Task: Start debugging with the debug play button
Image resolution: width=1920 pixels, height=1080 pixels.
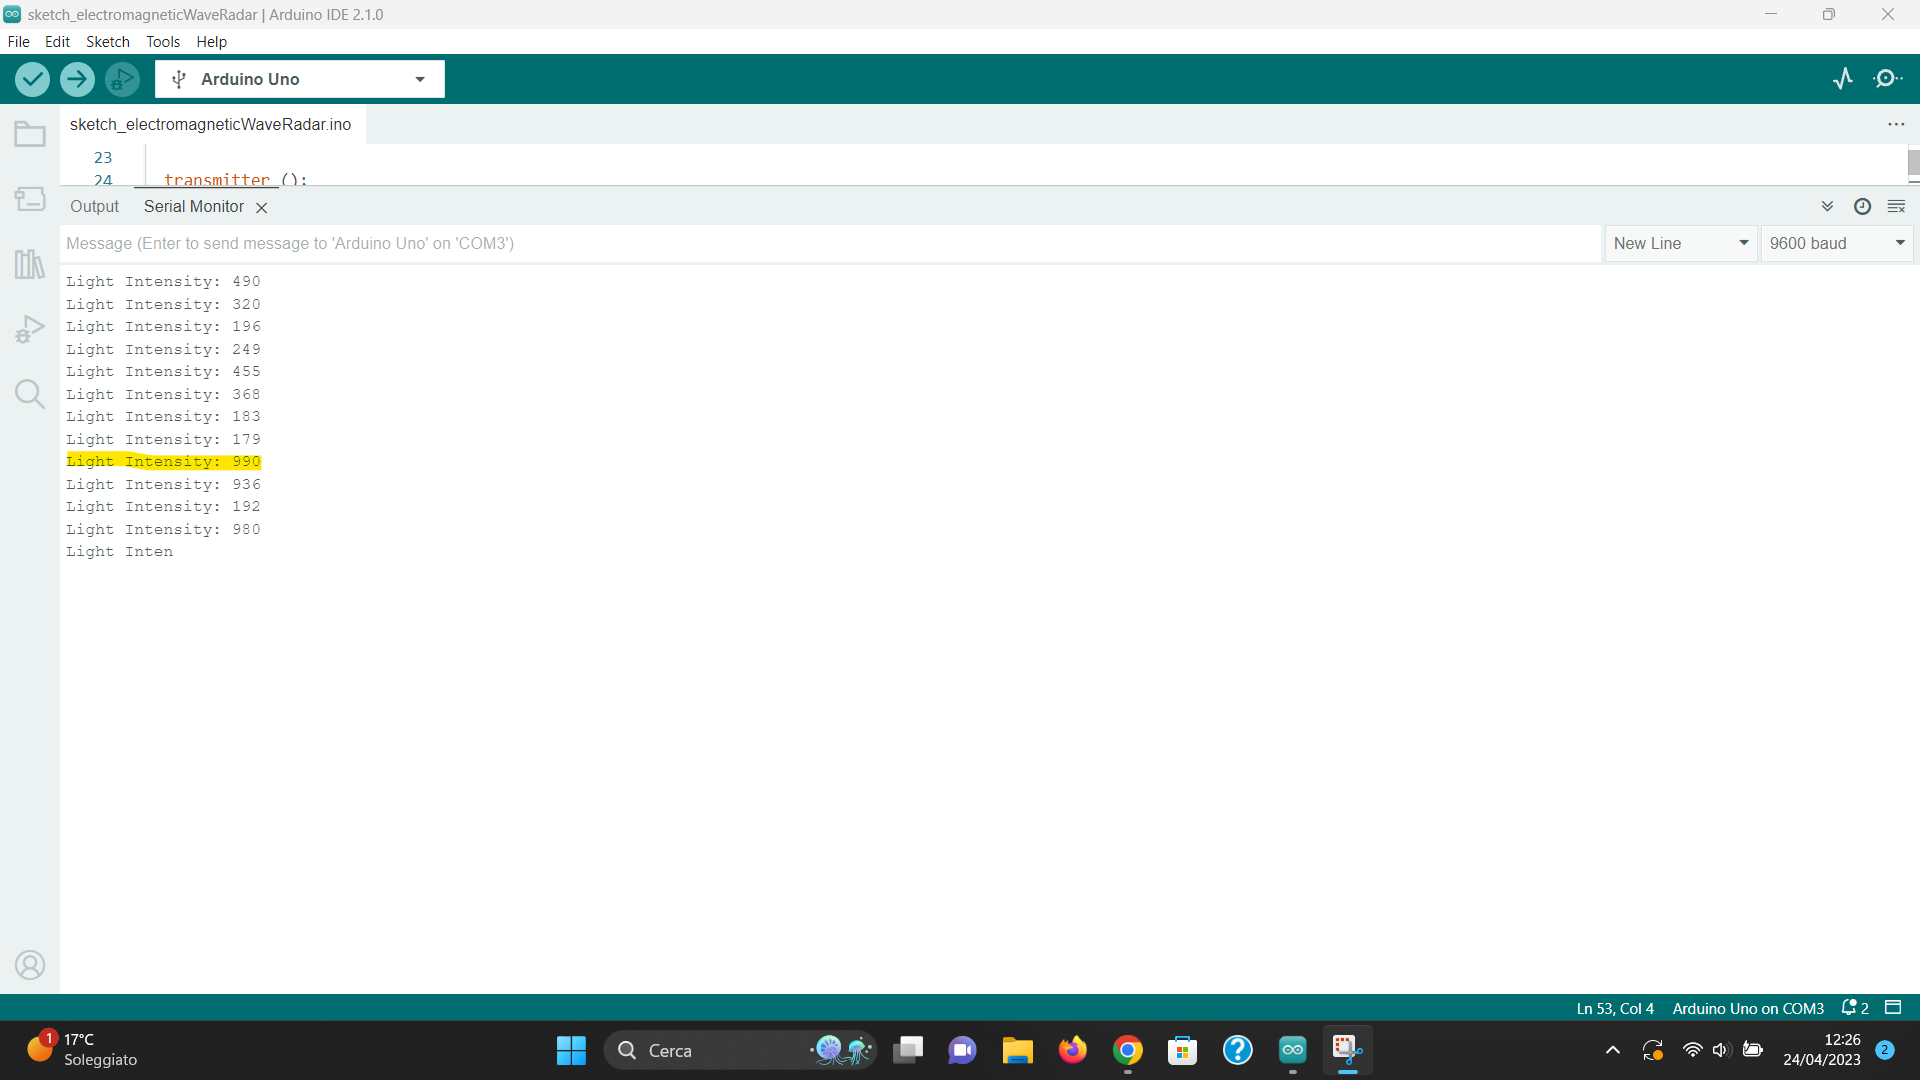Action: 122,79
